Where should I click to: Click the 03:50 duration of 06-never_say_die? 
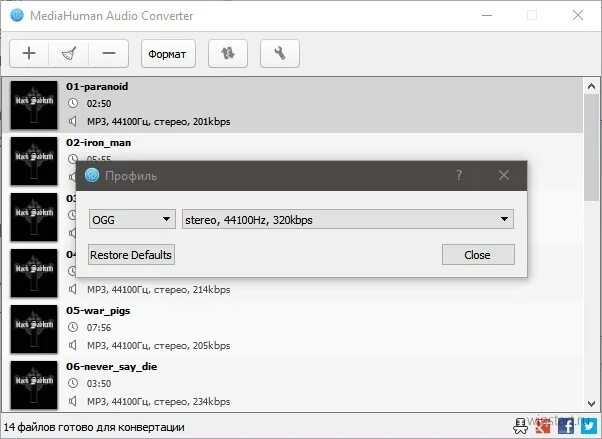pyautogui.click(x=99, y=384)
